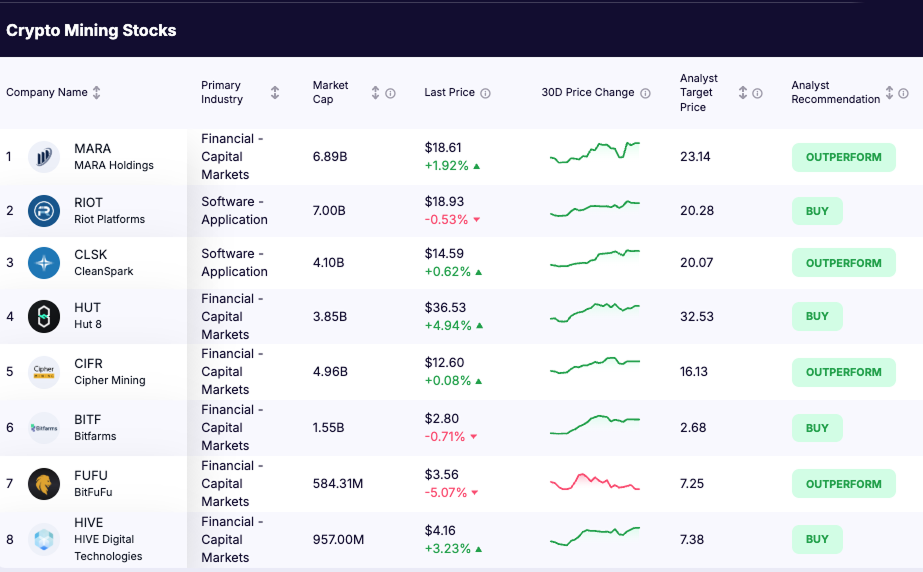
Task: Sort by Analyst Target Price arrows
Action: [743, 93]
